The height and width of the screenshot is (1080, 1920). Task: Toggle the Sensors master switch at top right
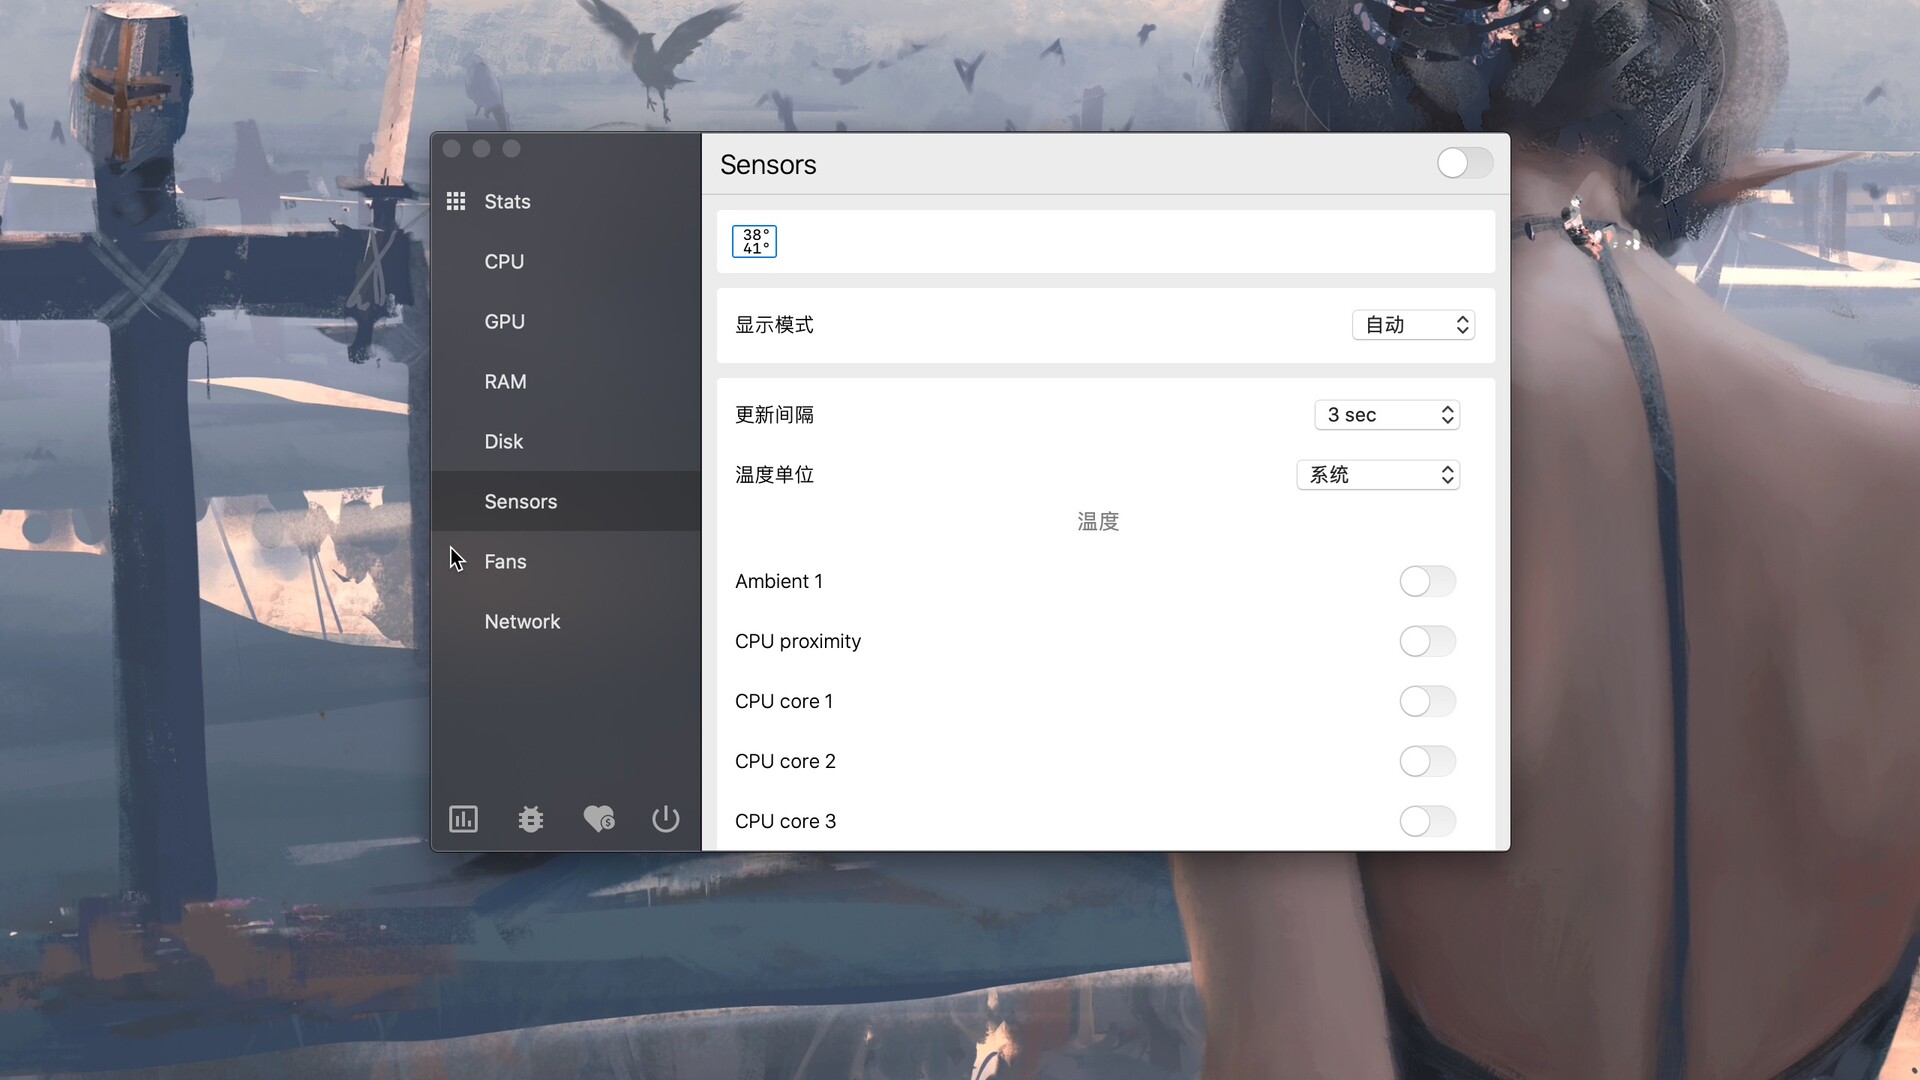tap(1464, 163)
